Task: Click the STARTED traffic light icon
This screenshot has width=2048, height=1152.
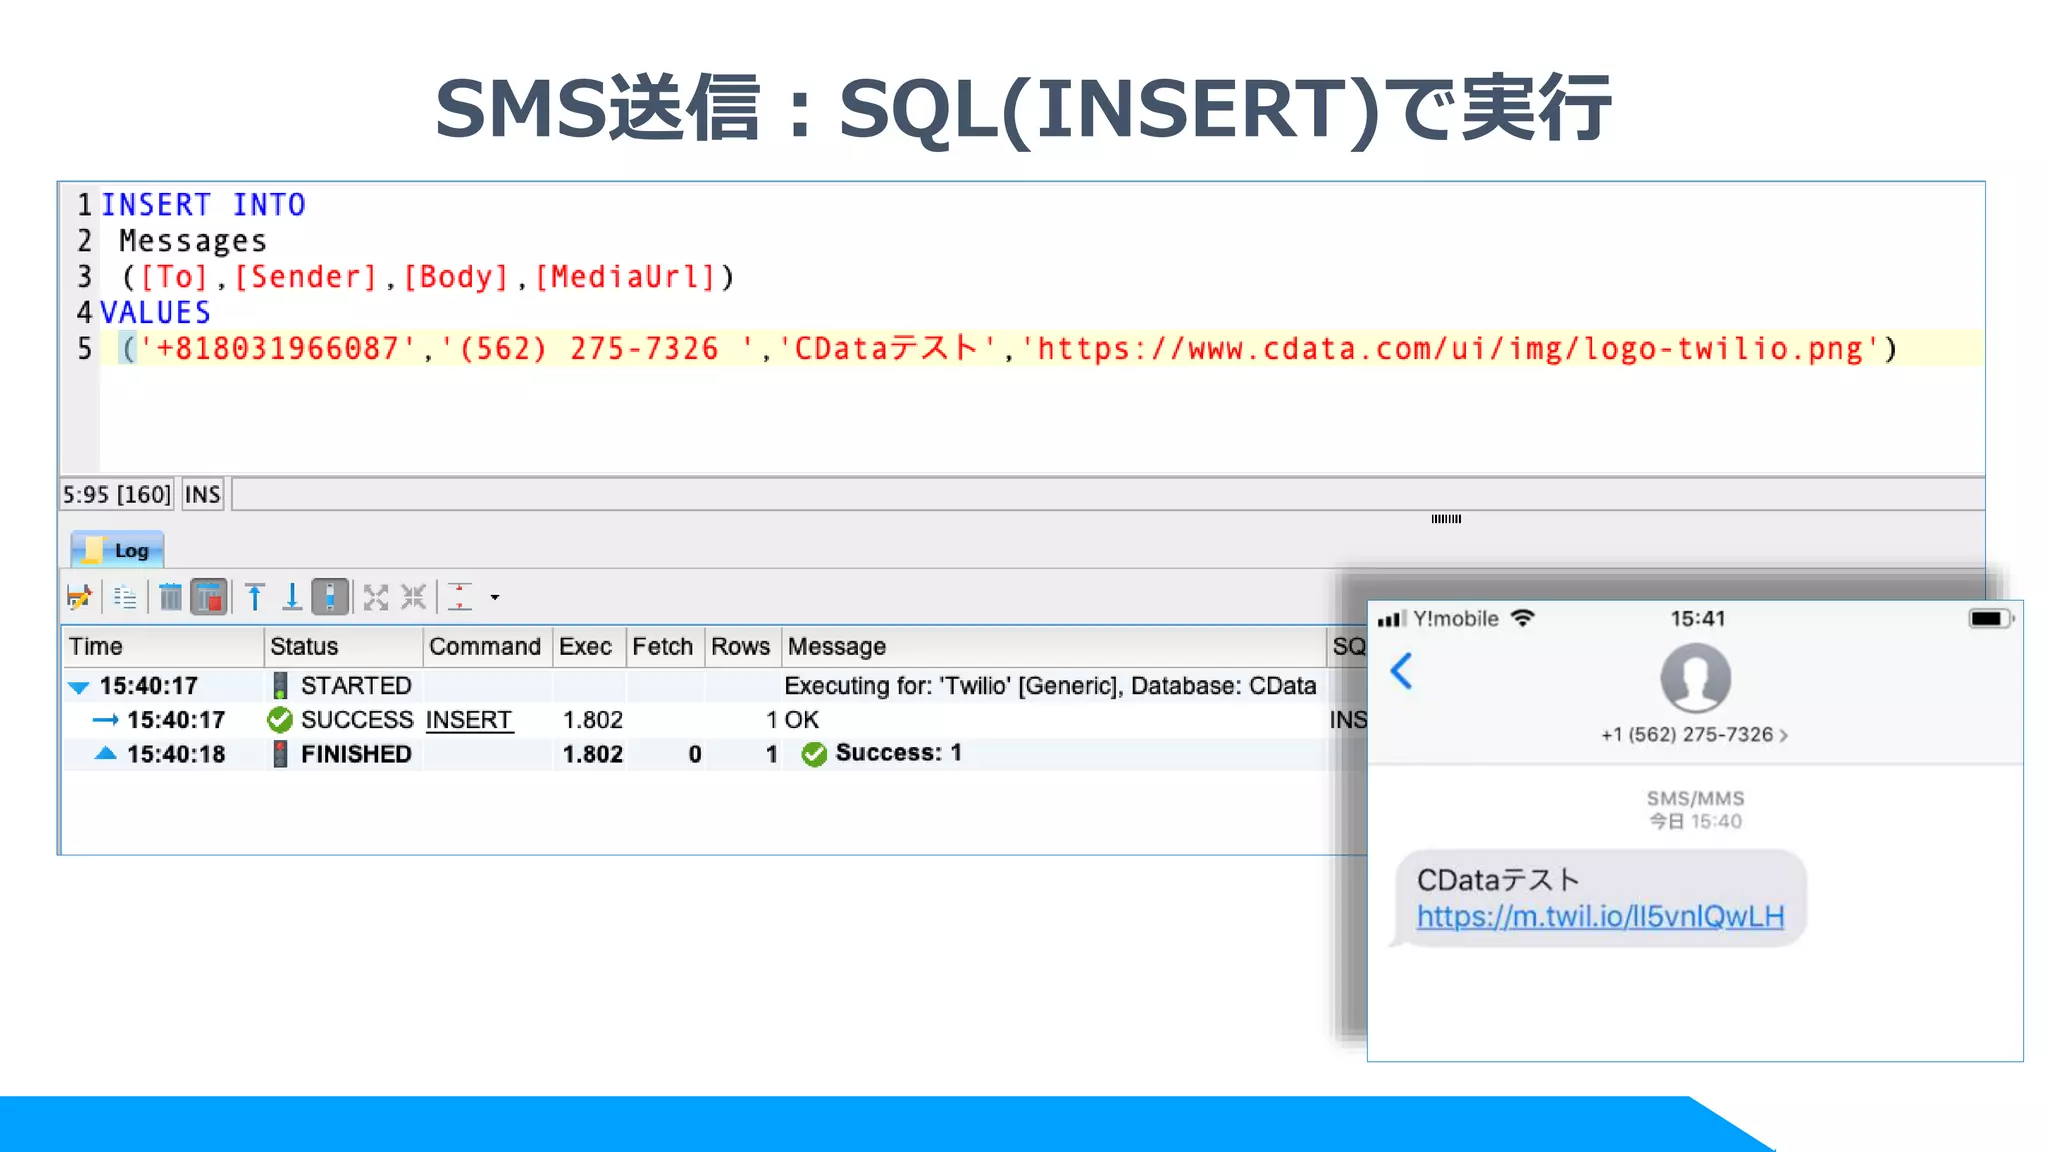Action: pyautogui.click(x=280, y=686)
